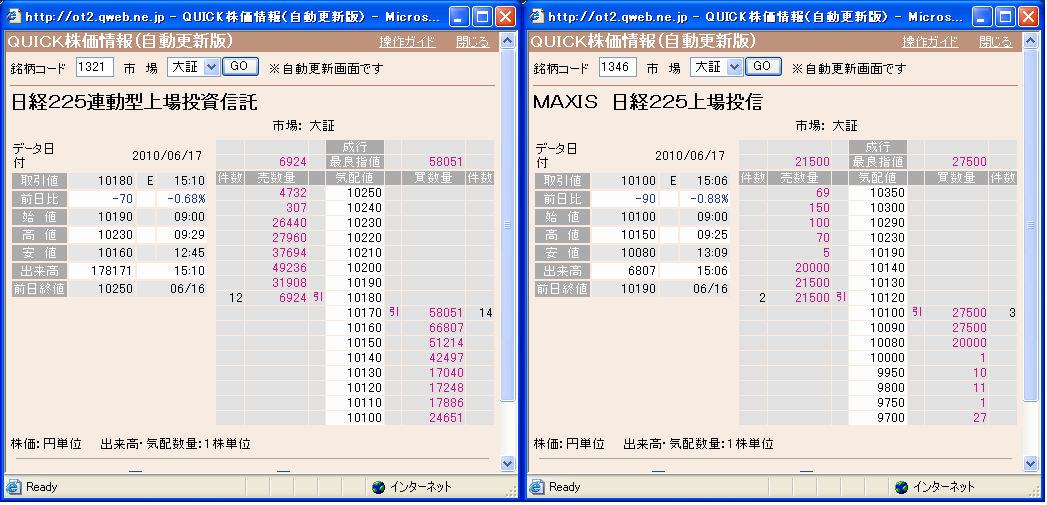Click the IE icon in right window status bar

pos(537,487)
